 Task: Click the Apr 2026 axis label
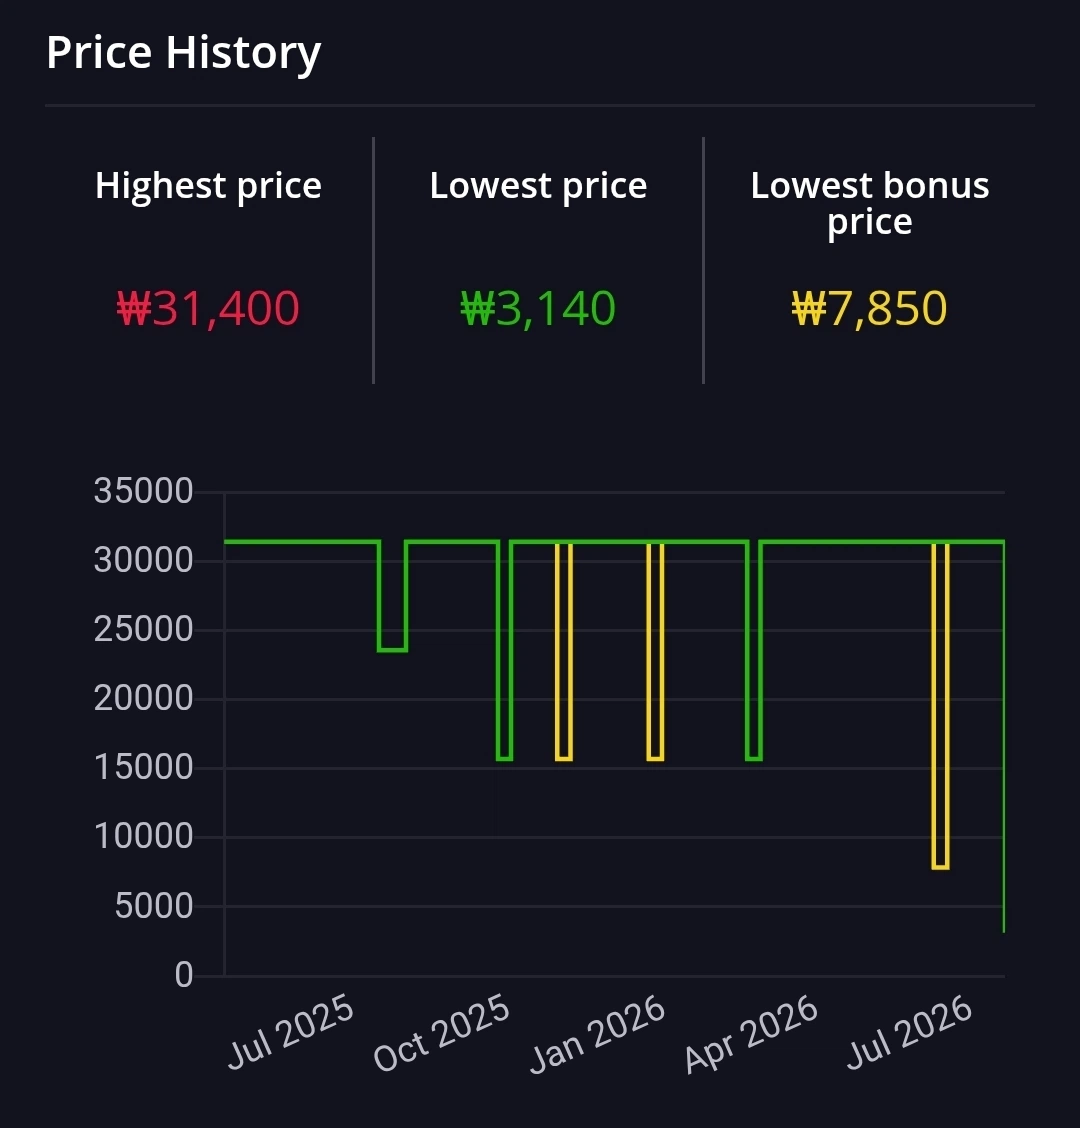752,1034
